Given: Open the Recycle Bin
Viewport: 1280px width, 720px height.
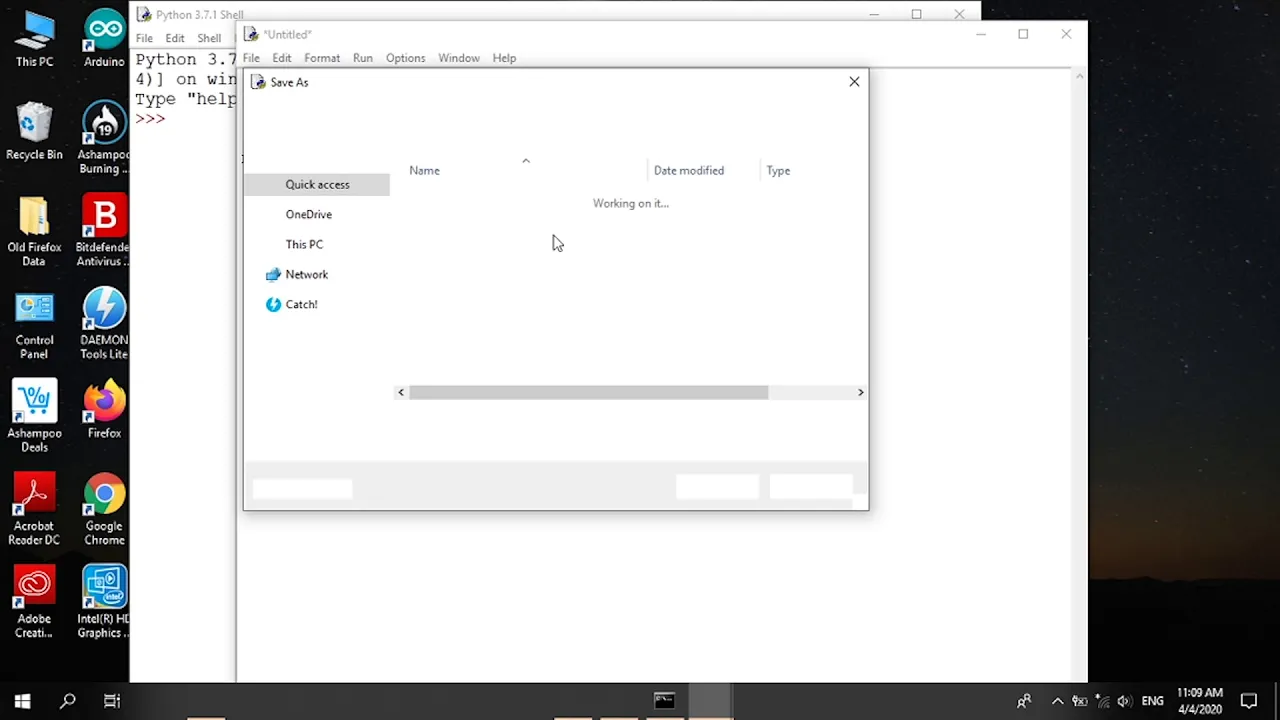Looking at the screenshot, I should pyautogui.click(x=34, y=132).
